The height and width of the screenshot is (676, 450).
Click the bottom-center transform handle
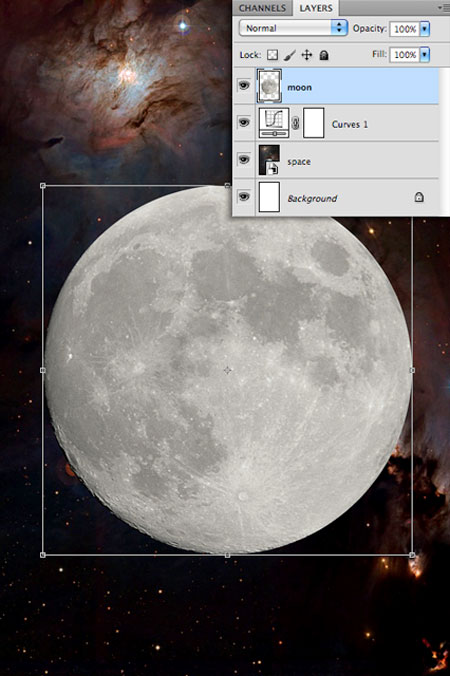tap(228, 555)
